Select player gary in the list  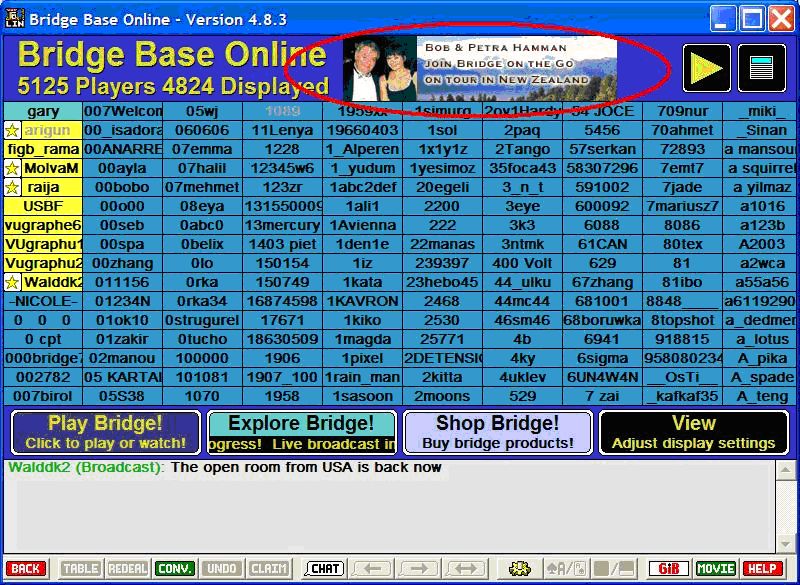coord(43,112)
